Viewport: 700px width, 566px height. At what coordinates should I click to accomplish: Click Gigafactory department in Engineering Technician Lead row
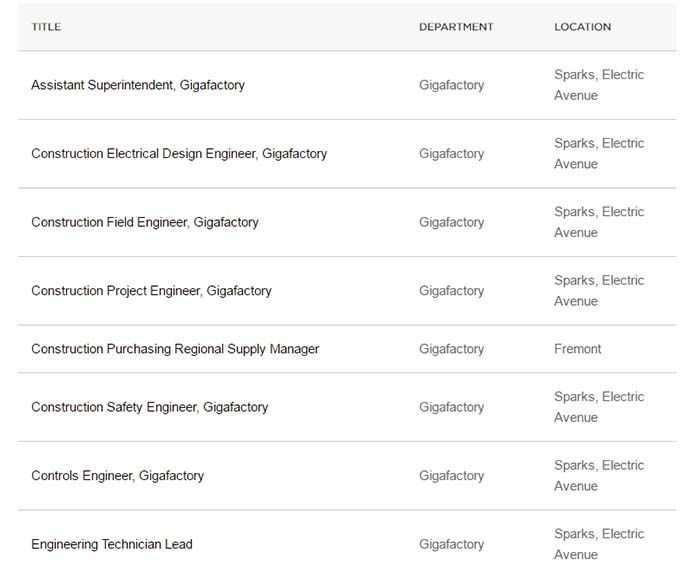tap(451, 544)
